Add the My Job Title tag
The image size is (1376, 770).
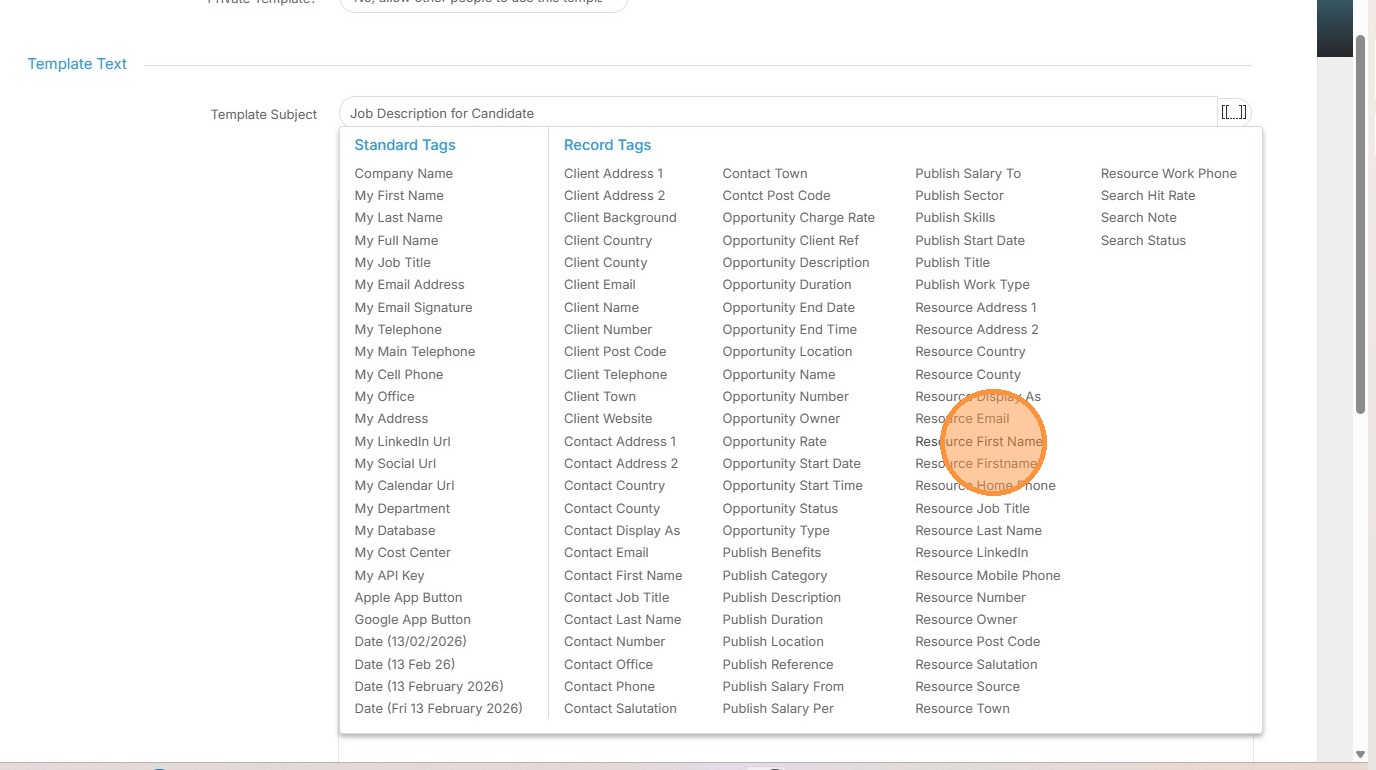pos(393,262)
